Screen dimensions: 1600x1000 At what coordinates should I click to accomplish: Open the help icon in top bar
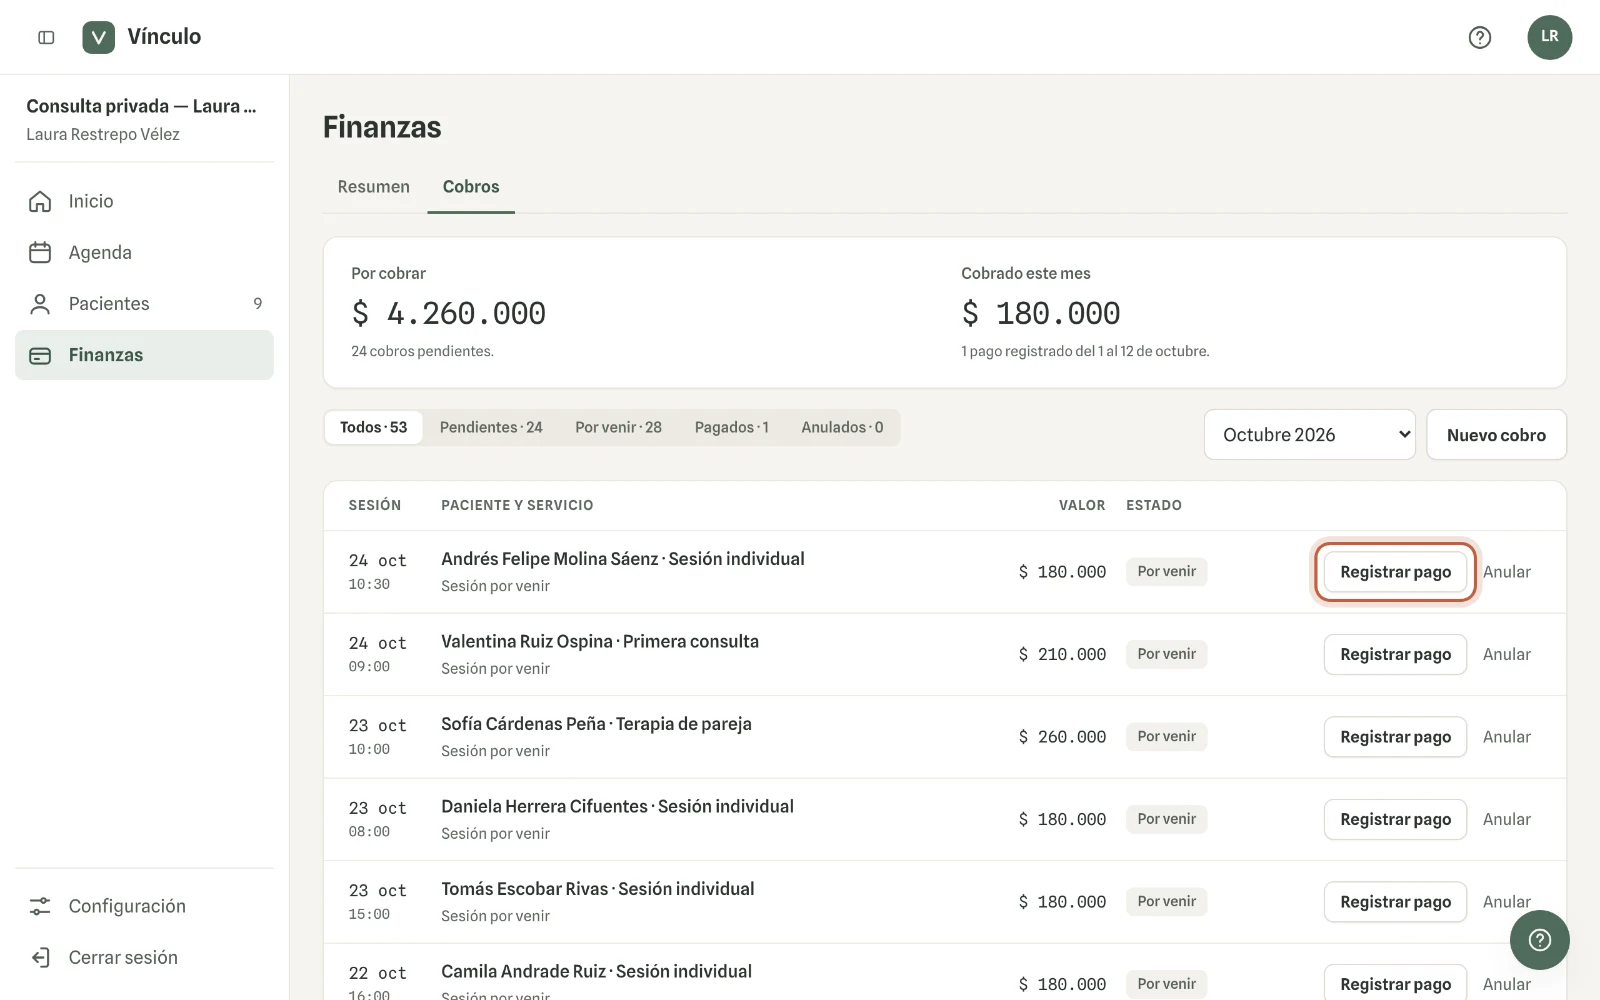coord(1480,37)
